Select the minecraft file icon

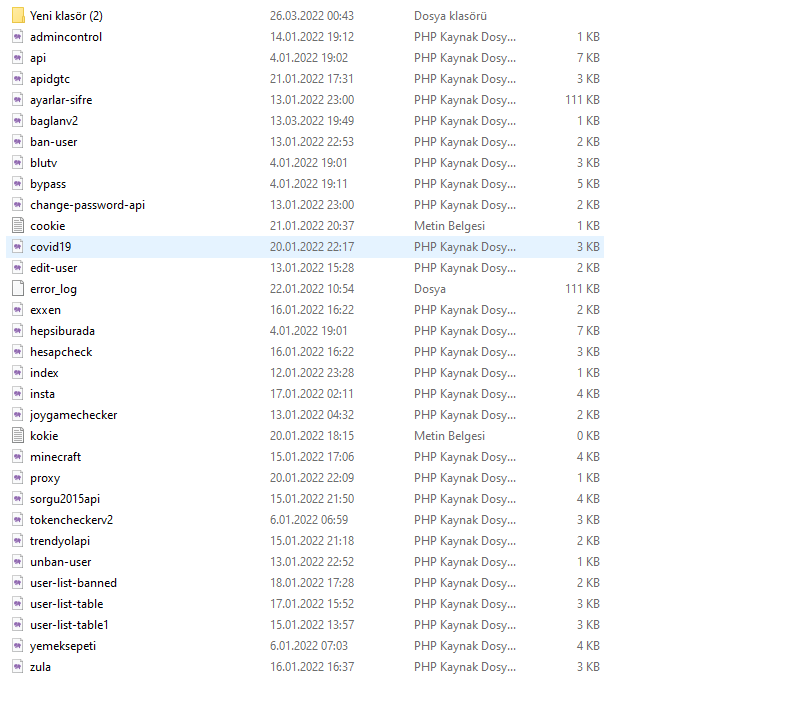pyautogui.click(x=18, y=456)
